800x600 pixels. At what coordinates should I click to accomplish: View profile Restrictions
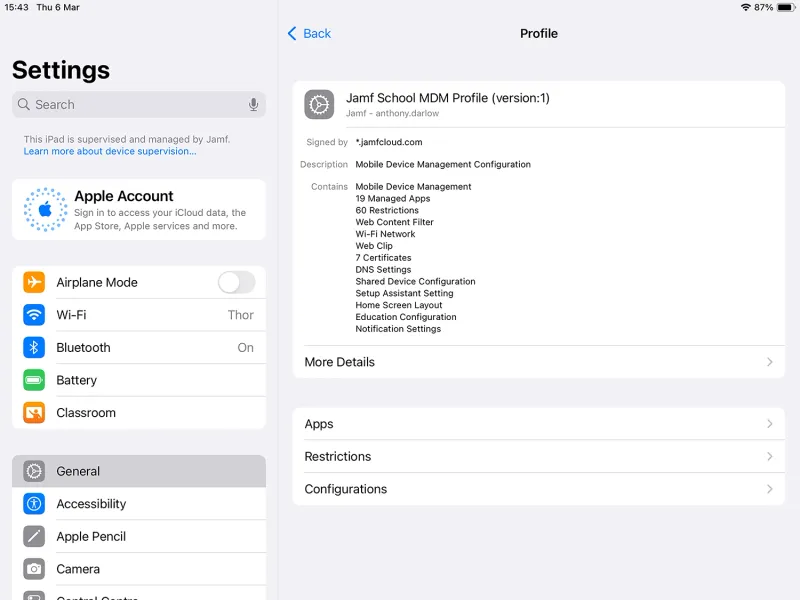click(x=539, y=457)
